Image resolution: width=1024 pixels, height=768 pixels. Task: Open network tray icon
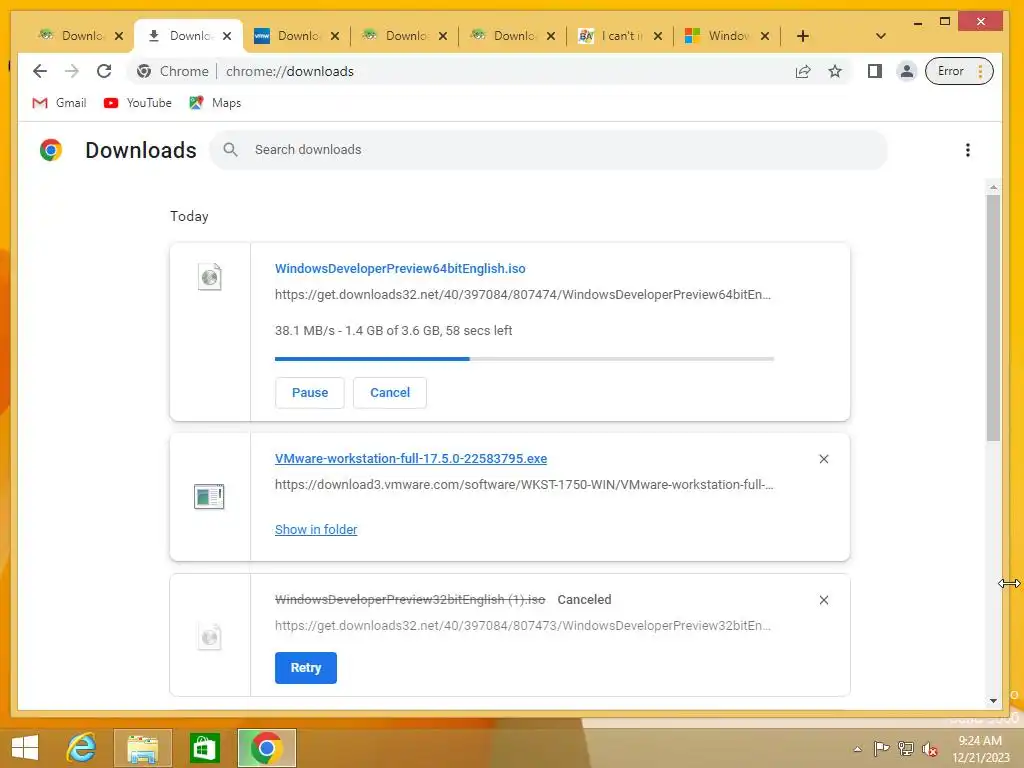click(x=906, y=748)
